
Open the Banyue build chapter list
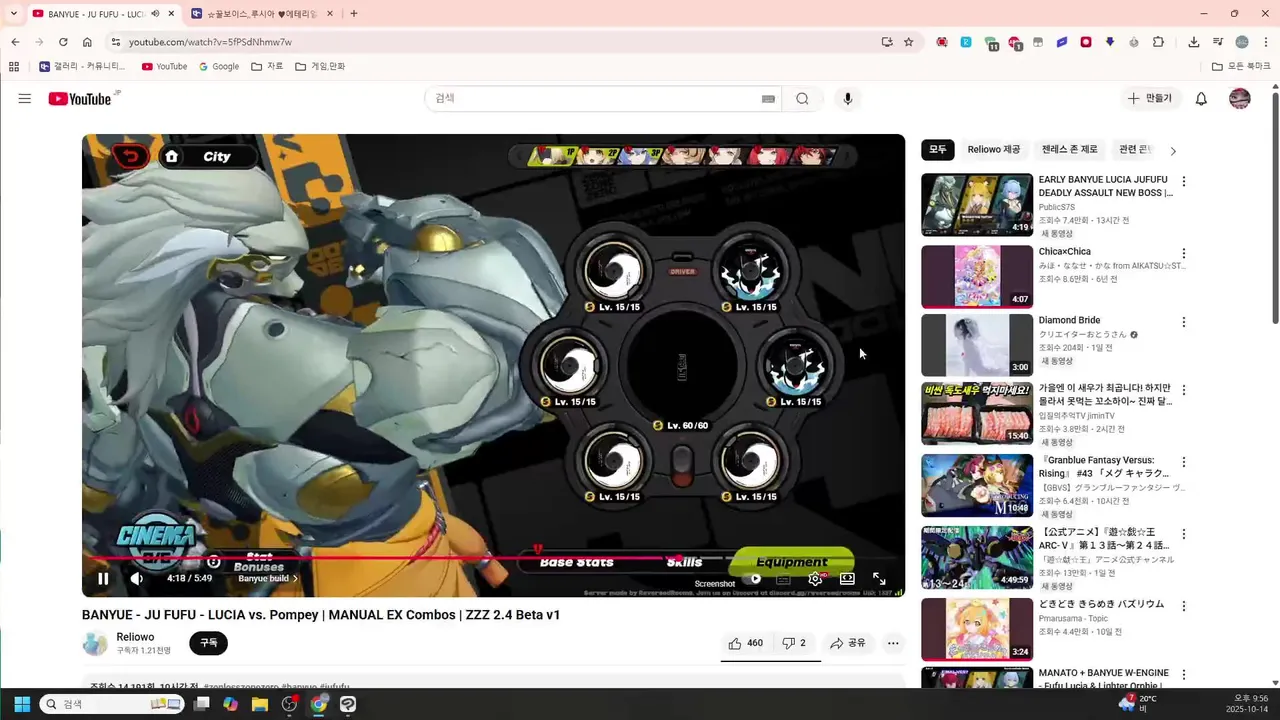[268, 578]
